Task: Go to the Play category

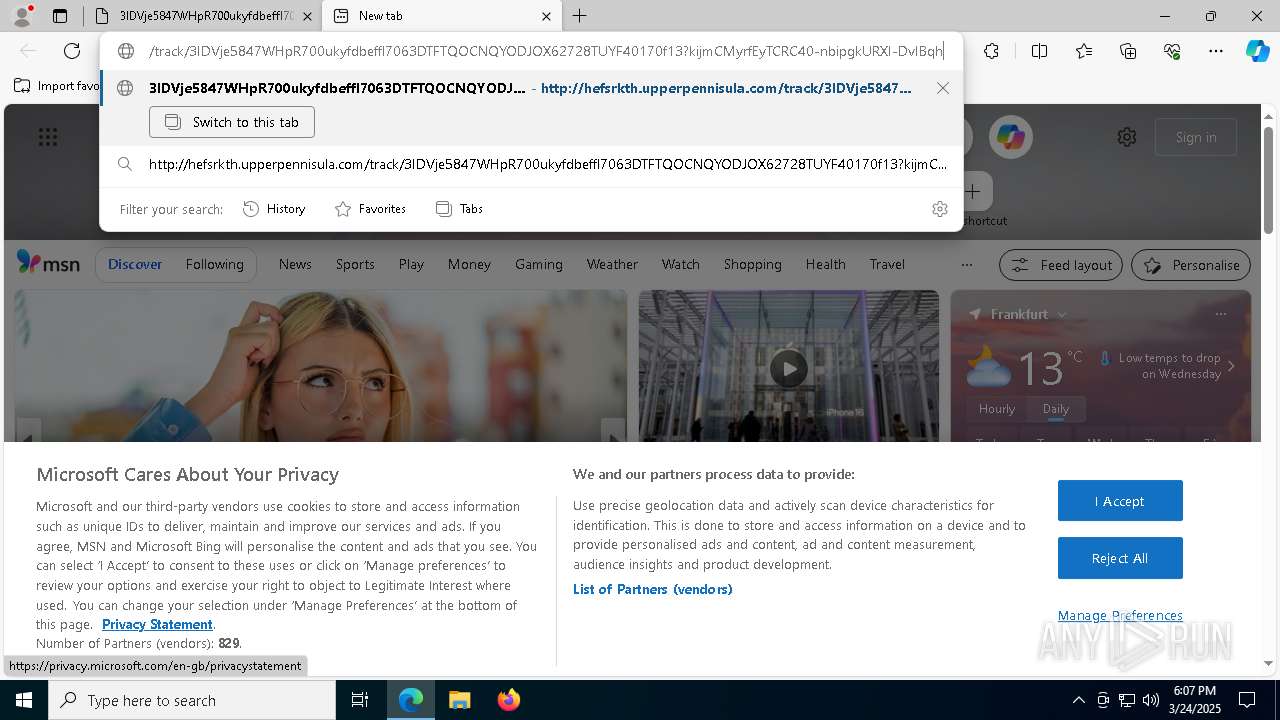Action: (411, 264)
